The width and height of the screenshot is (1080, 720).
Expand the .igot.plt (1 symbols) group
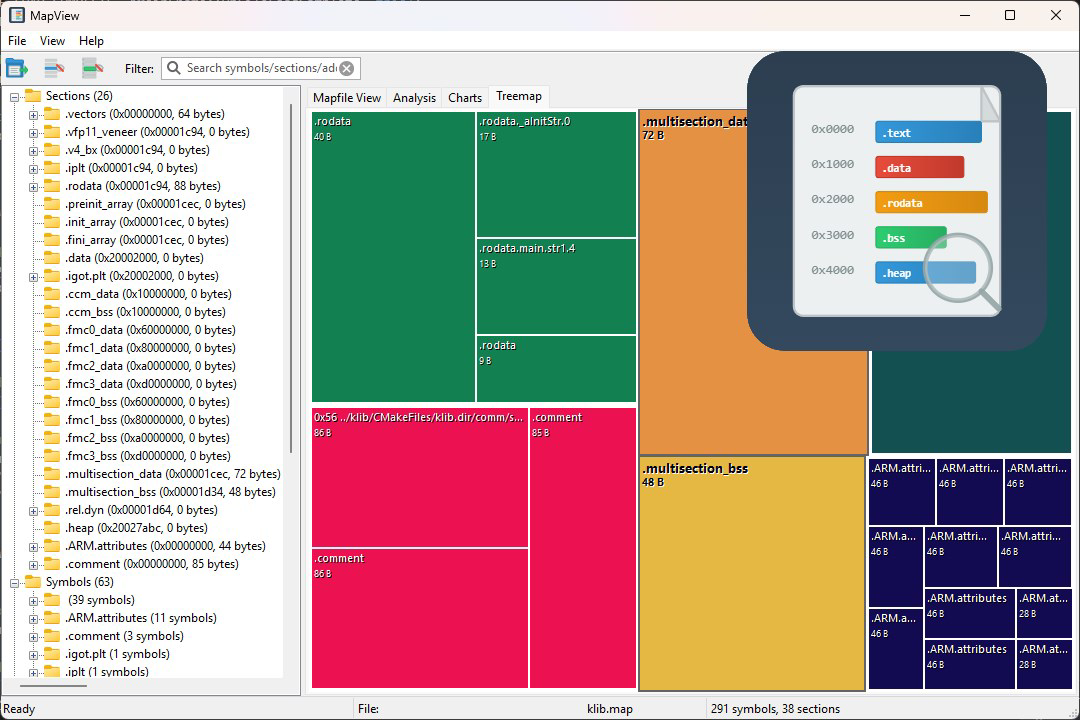pos(33,655)
